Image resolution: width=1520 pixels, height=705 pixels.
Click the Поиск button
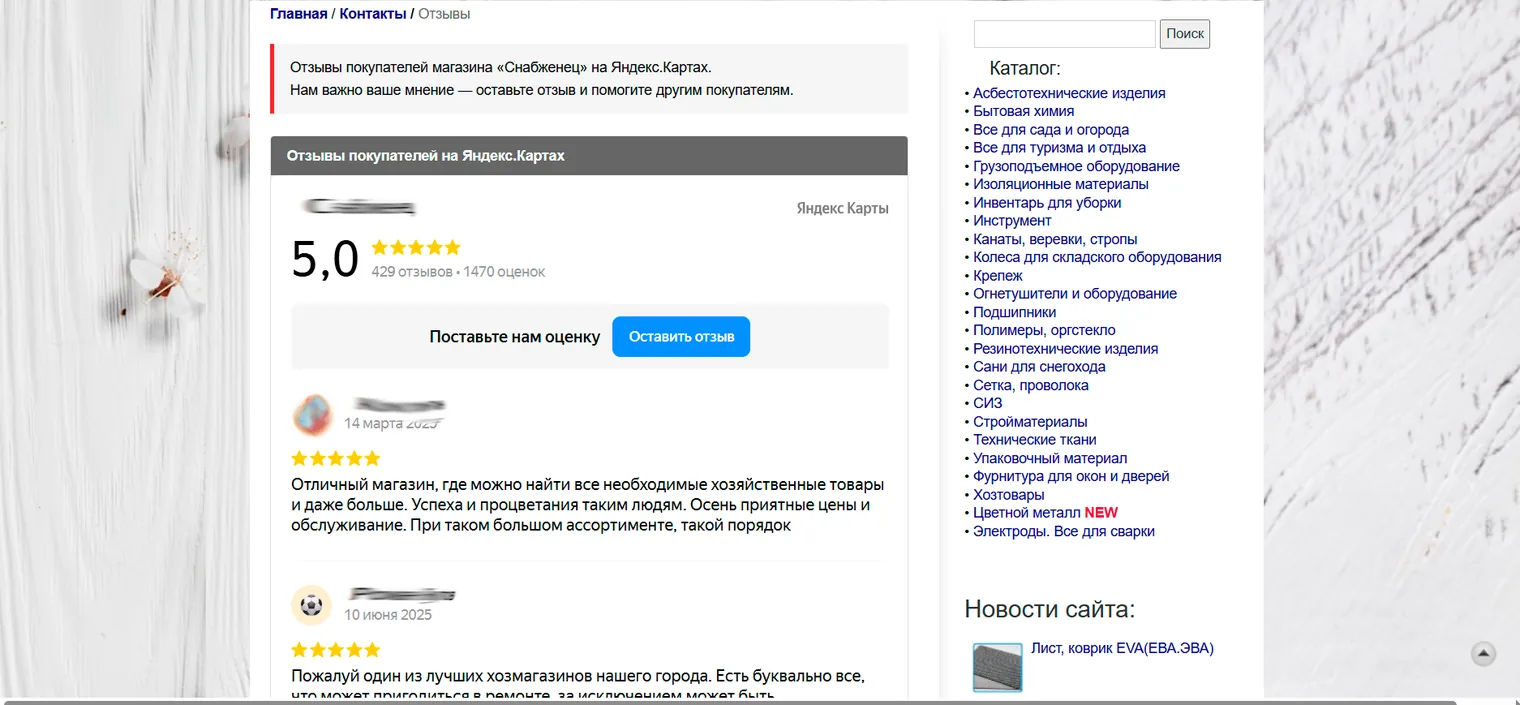tap(1185, 34)
